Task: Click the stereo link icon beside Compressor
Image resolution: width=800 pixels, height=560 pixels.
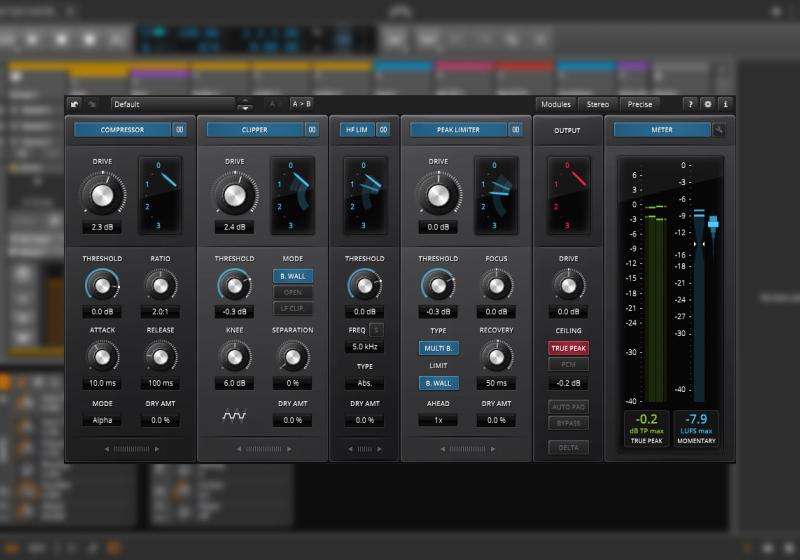Action: (x=180, y=130)
